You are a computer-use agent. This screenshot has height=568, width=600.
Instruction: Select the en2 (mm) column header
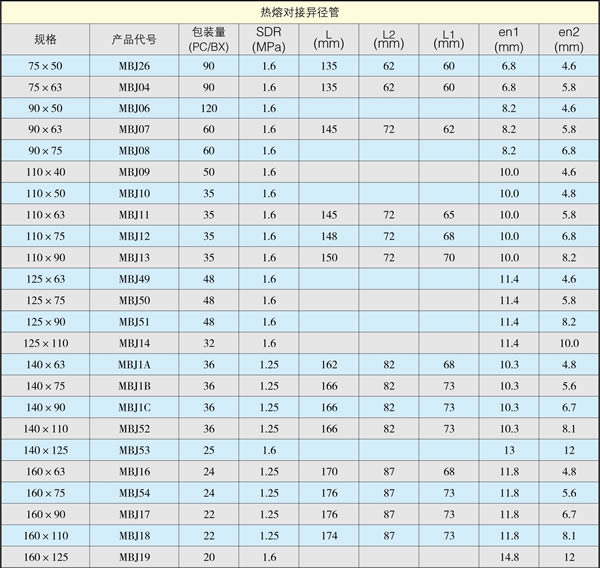[x=569, y=39]
